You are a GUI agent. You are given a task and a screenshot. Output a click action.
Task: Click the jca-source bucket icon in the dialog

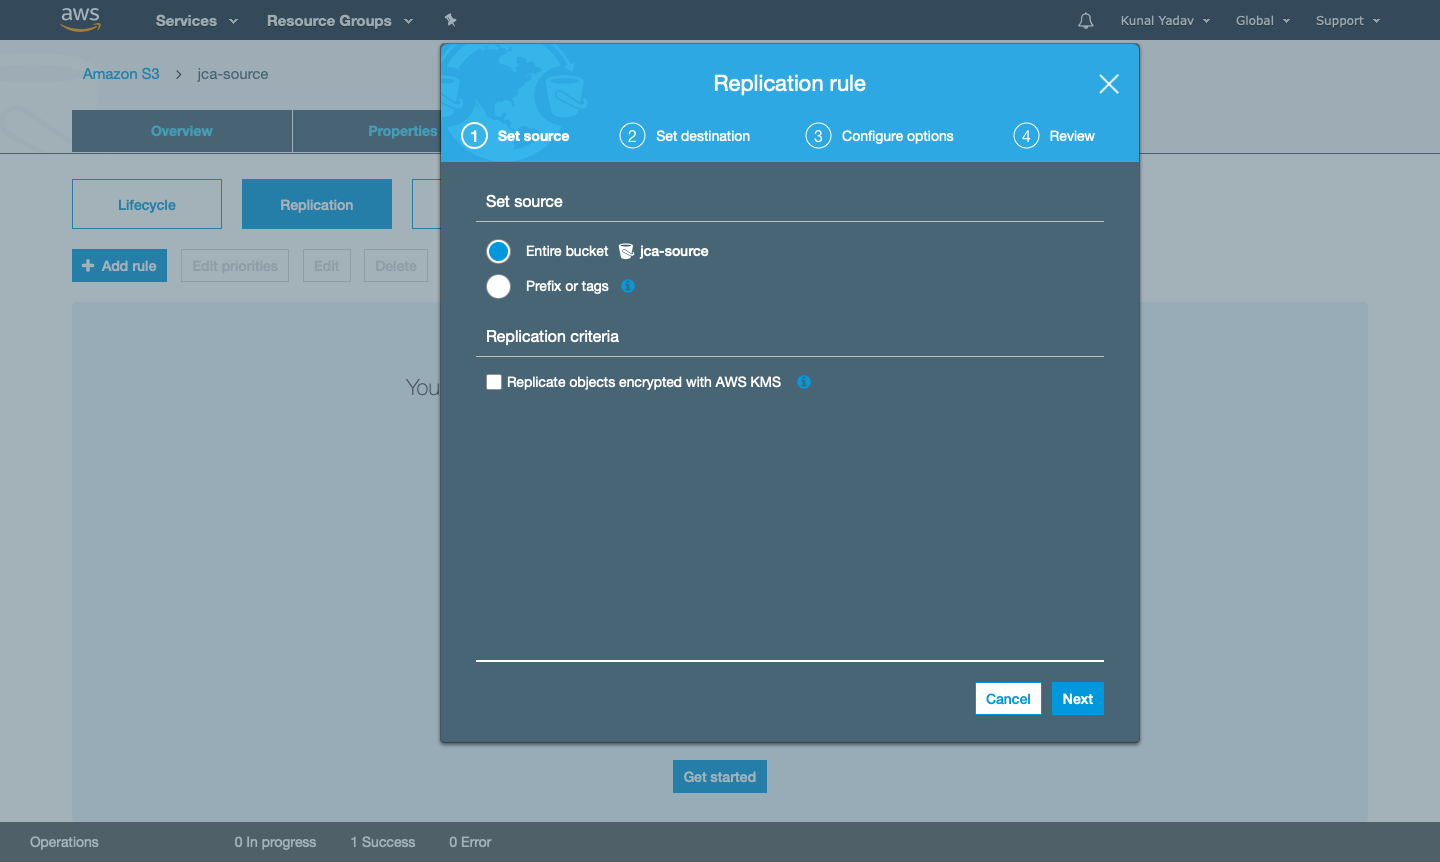(626, 251)
